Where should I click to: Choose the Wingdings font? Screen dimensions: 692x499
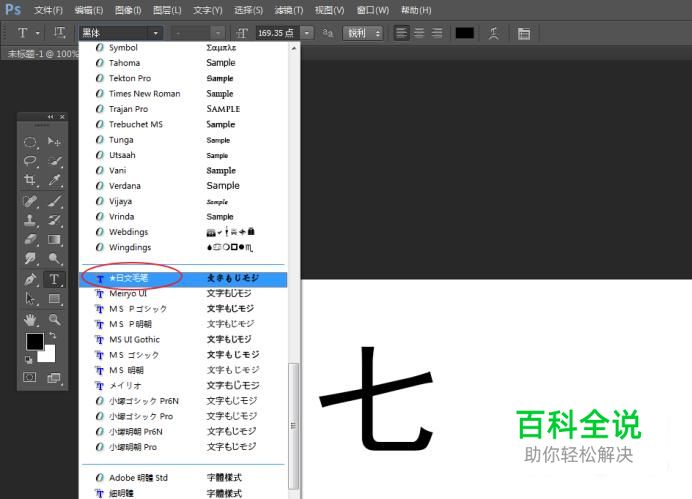[183, 247]
